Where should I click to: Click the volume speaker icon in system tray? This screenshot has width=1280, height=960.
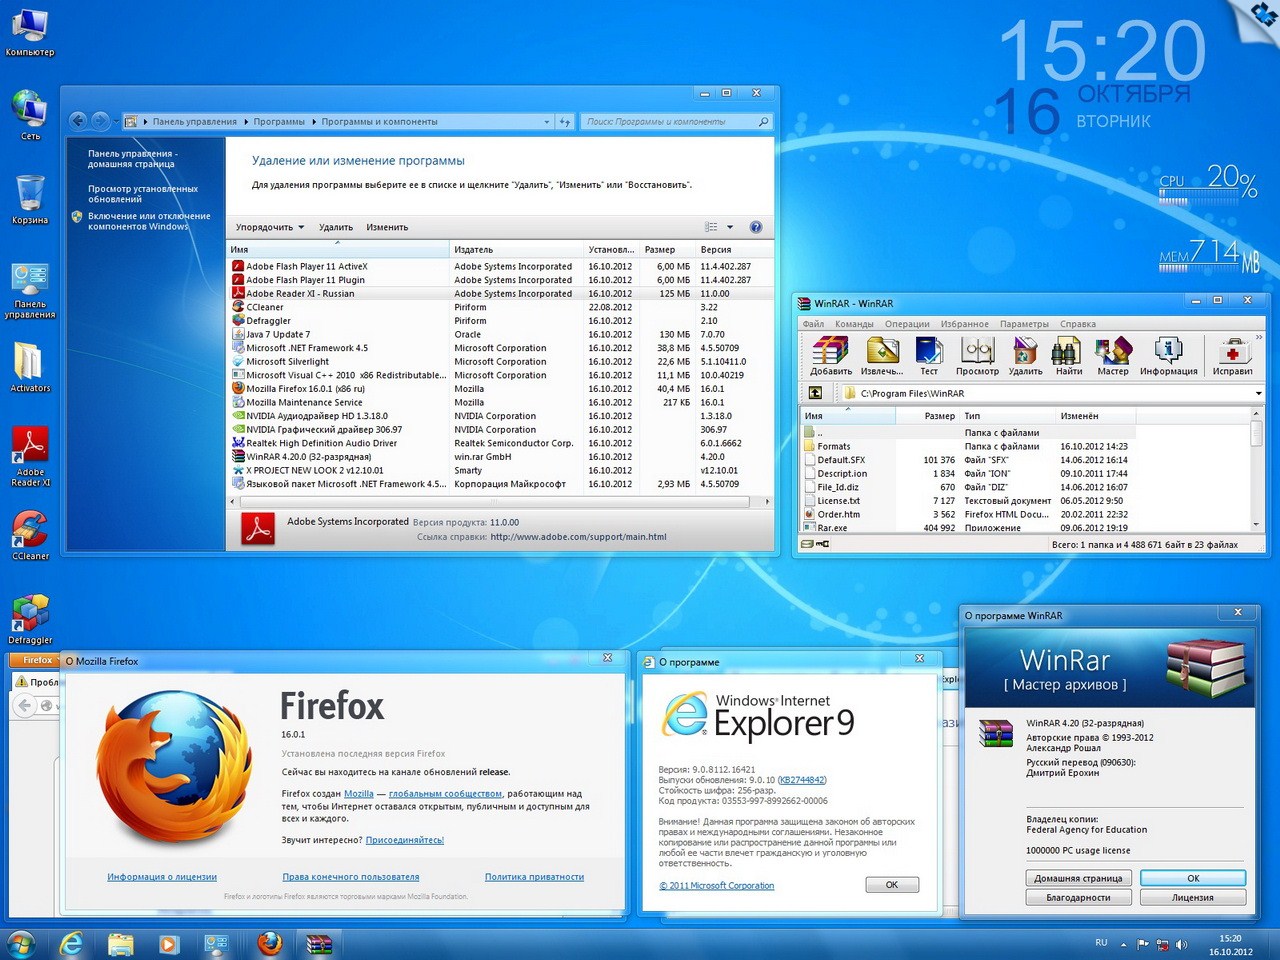pyautogui.click(x=1182, y=944)
